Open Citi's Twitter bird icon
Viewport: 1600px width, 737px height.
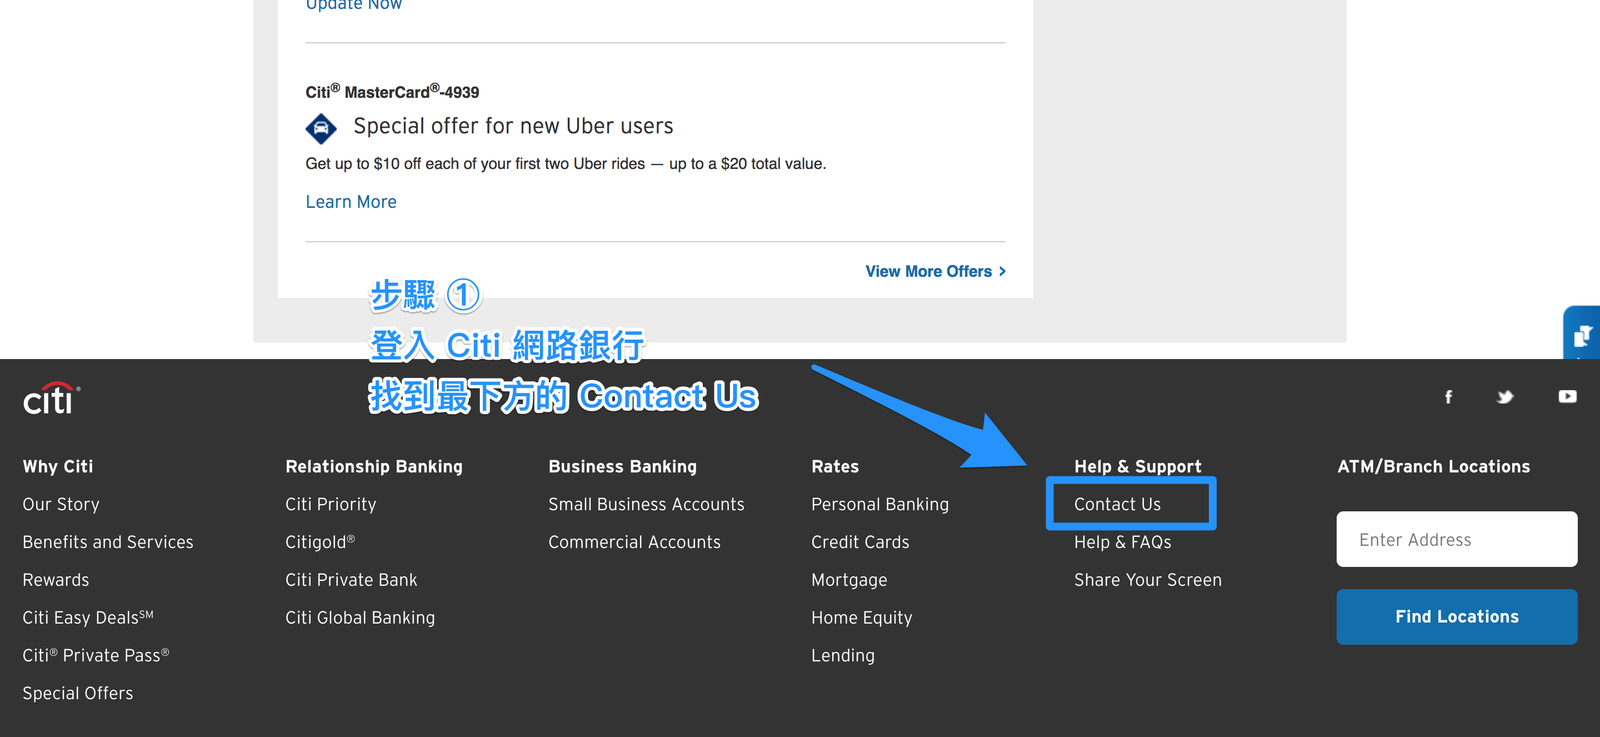(1505, 397)
